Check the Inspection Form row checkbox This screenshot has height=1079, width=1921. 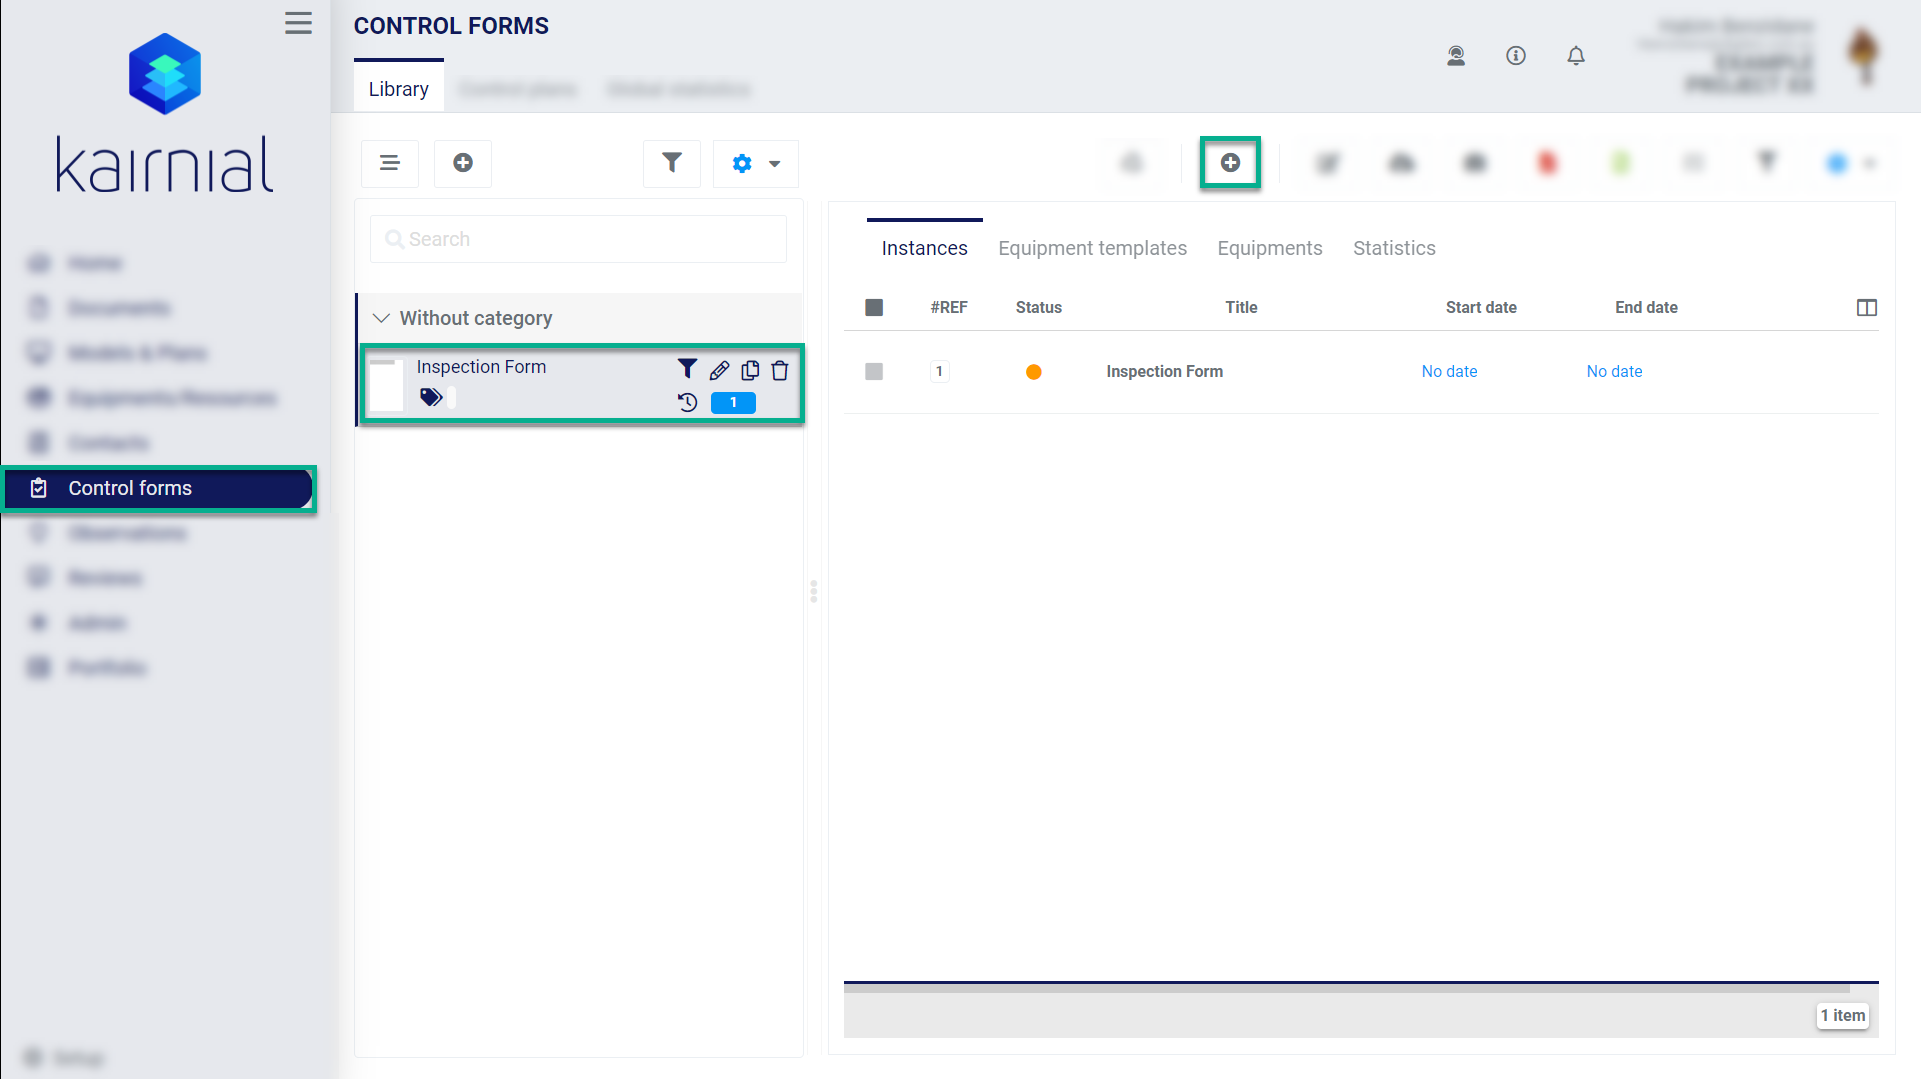point(874,371)
